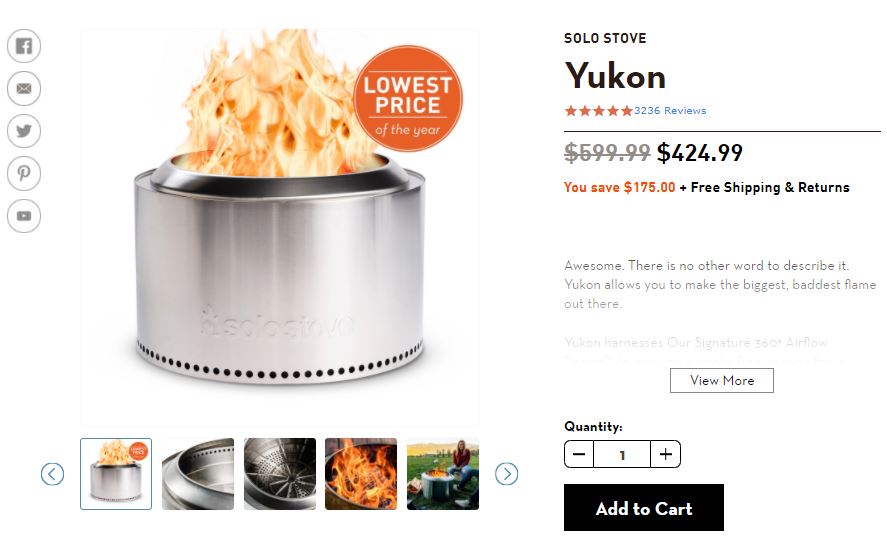Increase quantity with plus button

pyautogui.click(x=665, y=454)
